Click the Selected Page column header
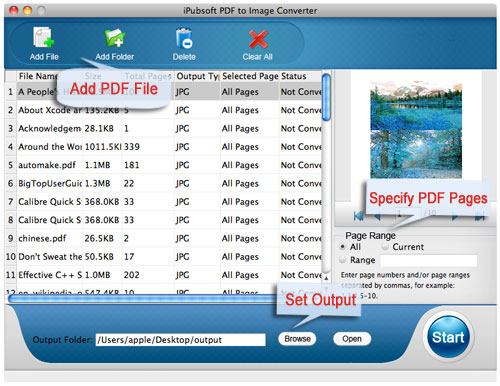This screenshot has width=500, height=386. (x=250, y=76)
